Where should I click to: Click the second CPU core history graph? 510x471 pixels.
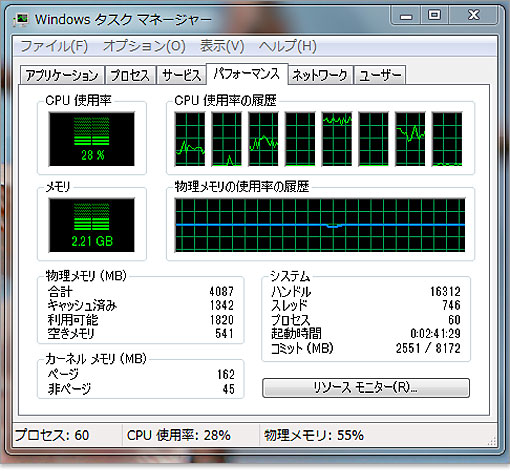[227, 139]
